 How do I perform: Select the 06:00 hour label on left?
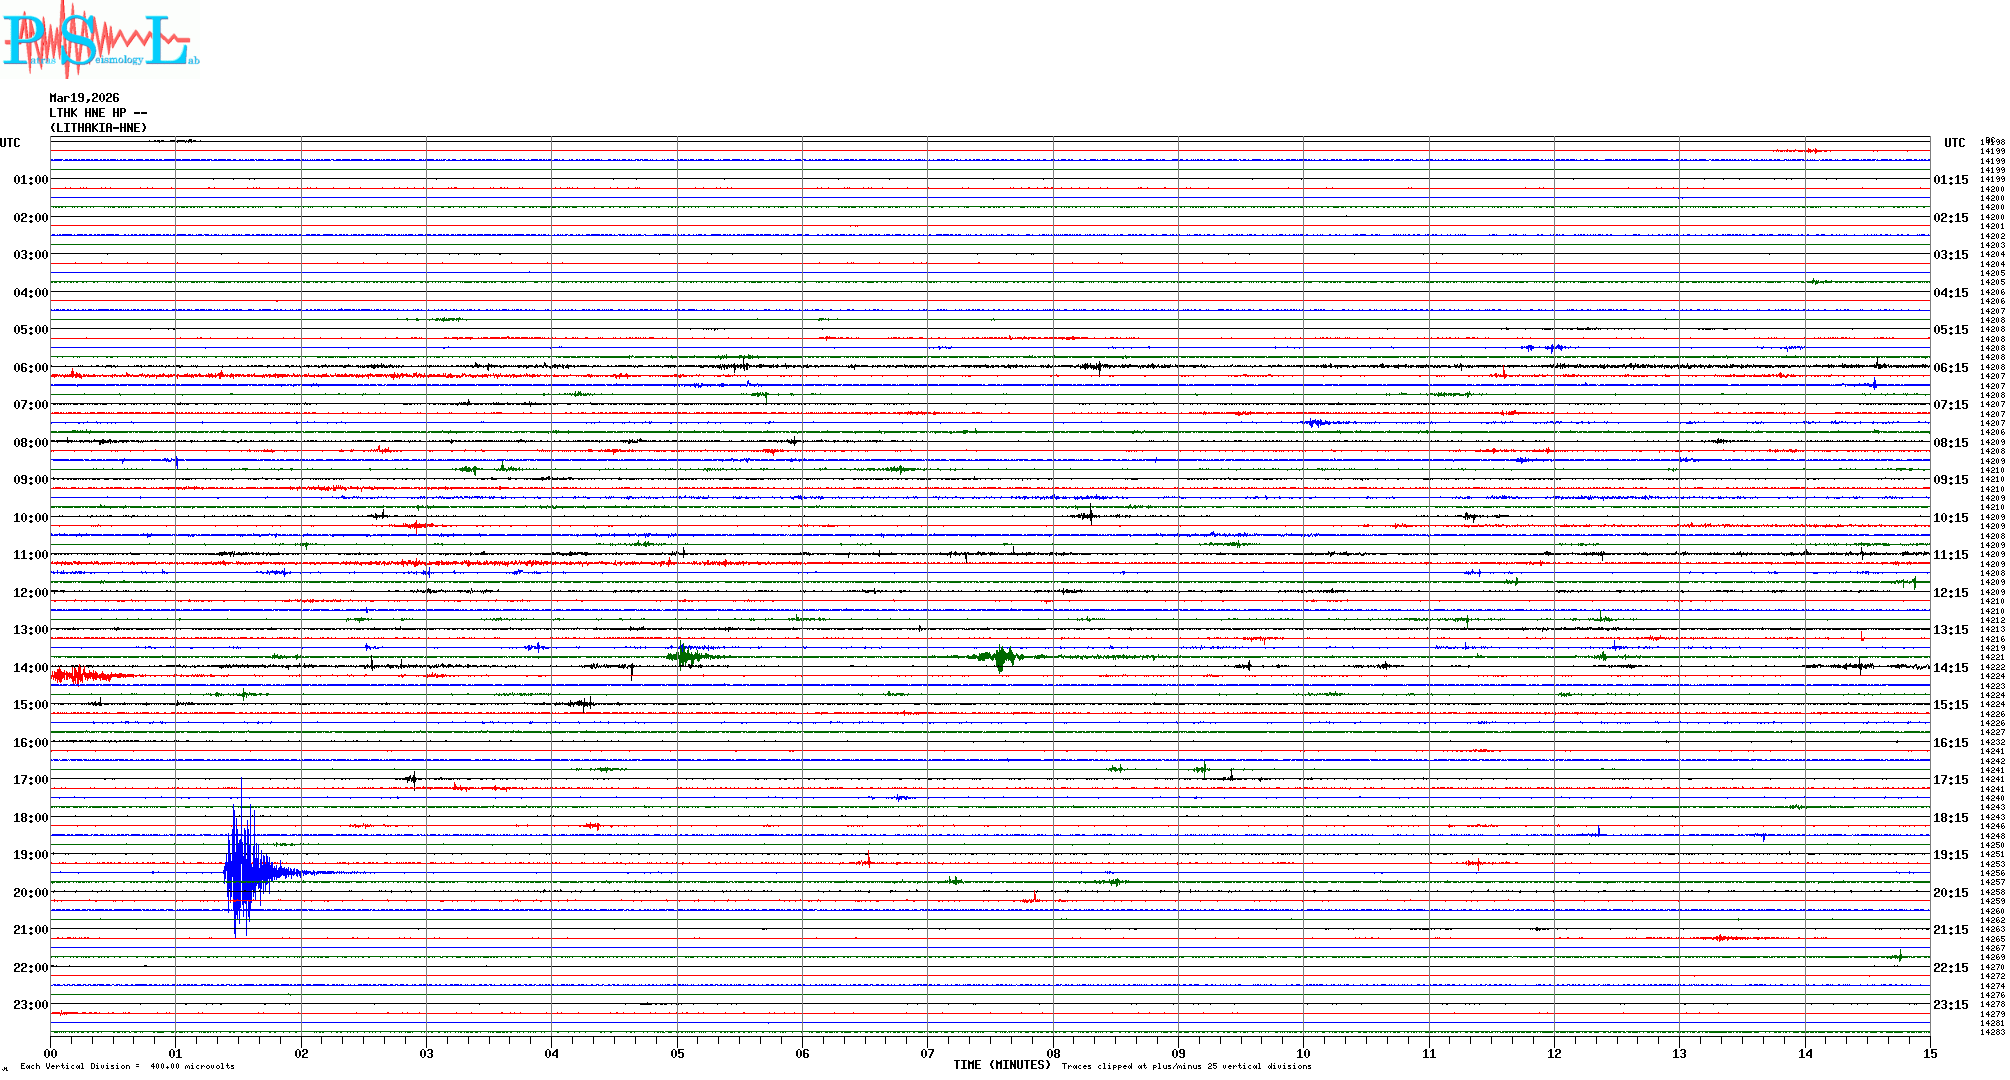coord(31,368)
